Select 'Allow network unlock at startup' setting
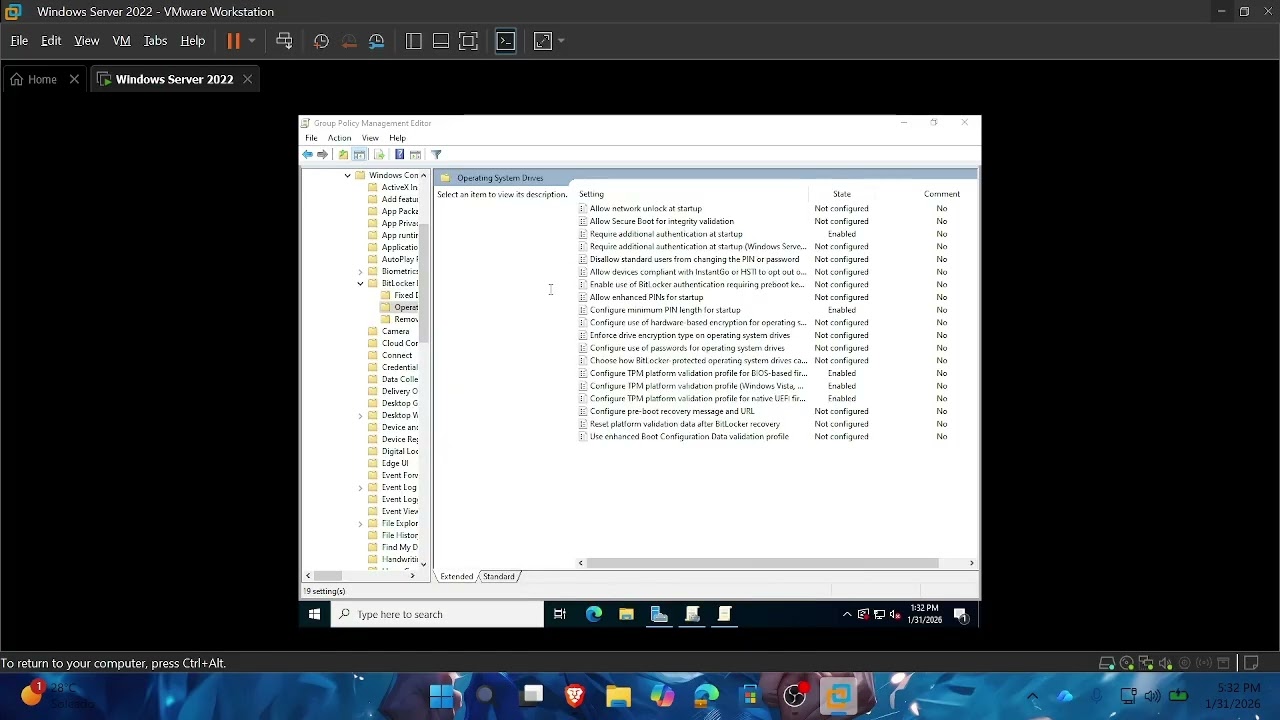This screenshot has height=720, width=1280. coord(646,209)
